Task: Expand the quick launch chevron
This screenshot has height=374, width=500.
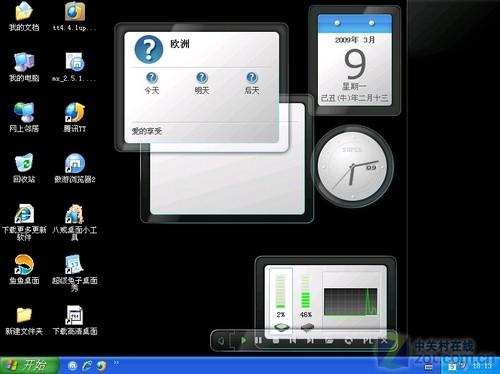Action: pos(116,363)
